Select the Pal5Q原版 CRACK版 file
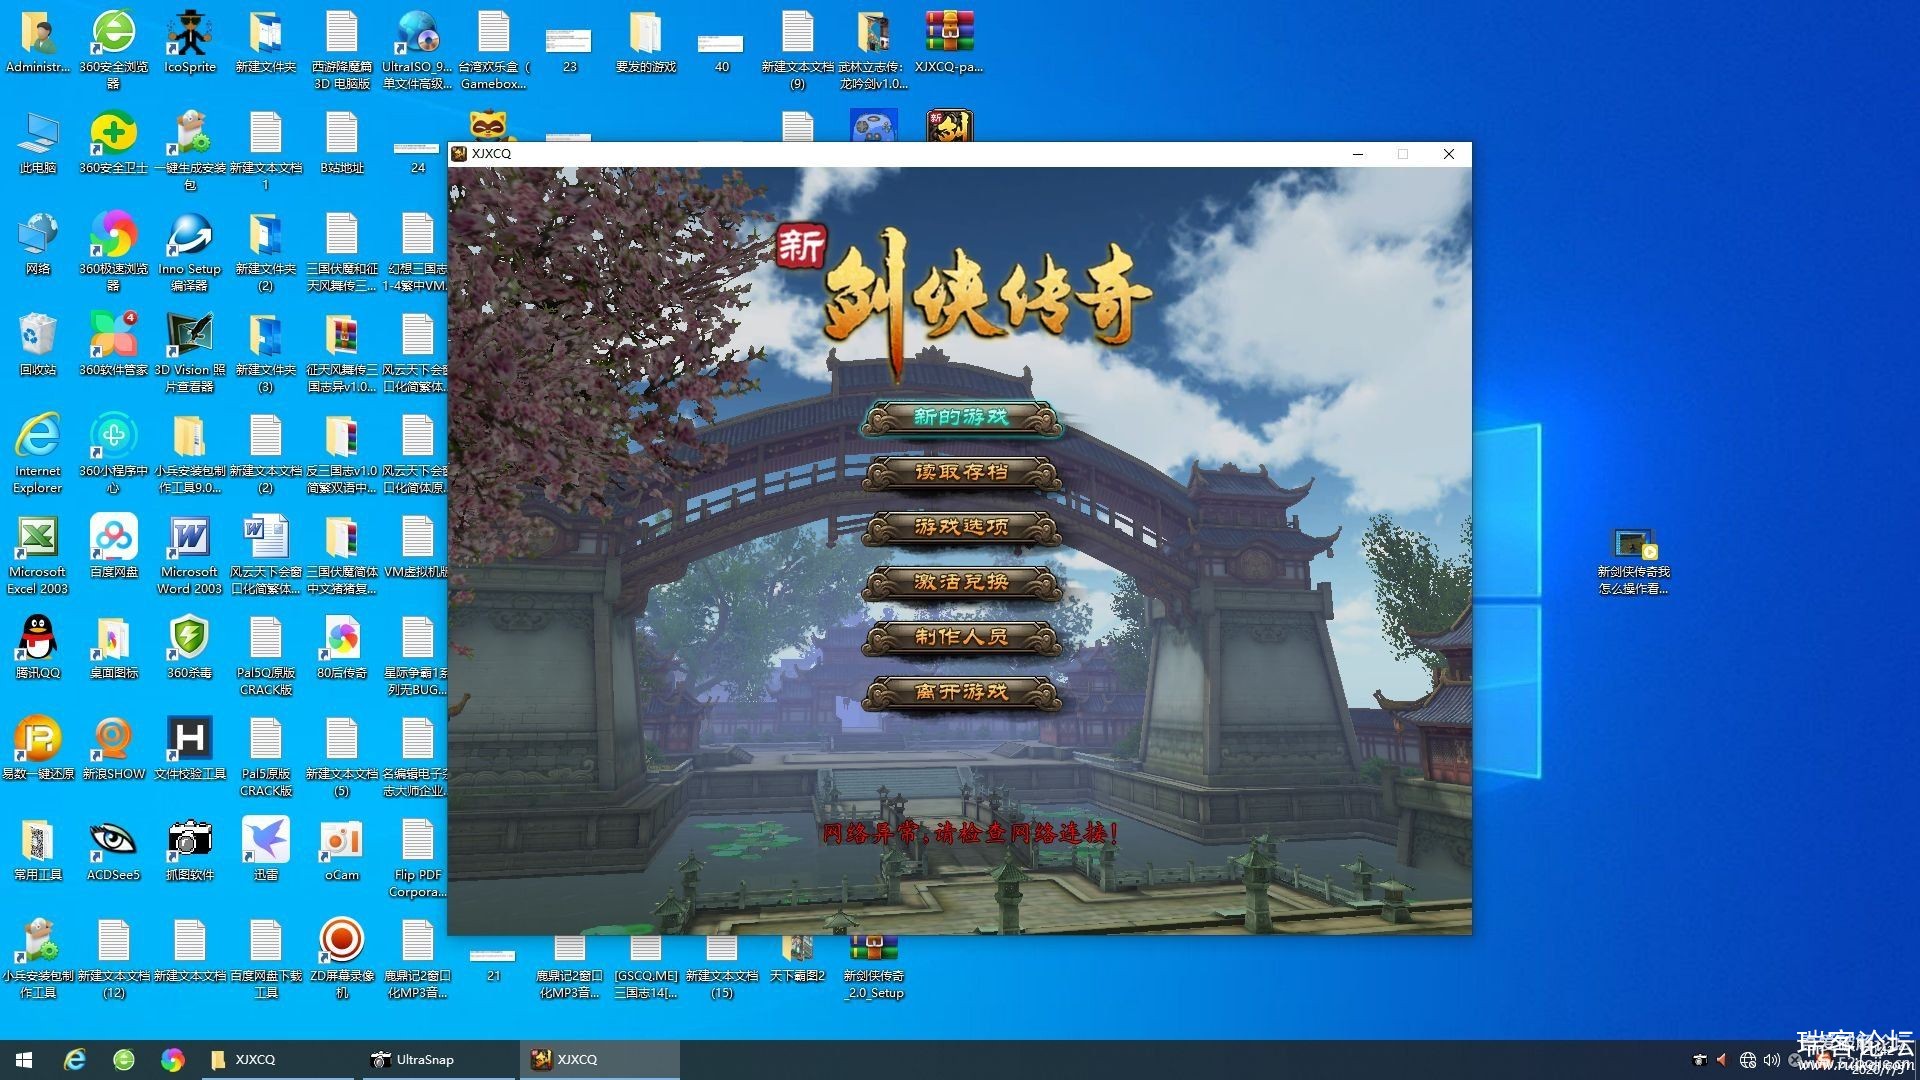The height and width of the screenshot is (1080, 1920). click(266, 655)
